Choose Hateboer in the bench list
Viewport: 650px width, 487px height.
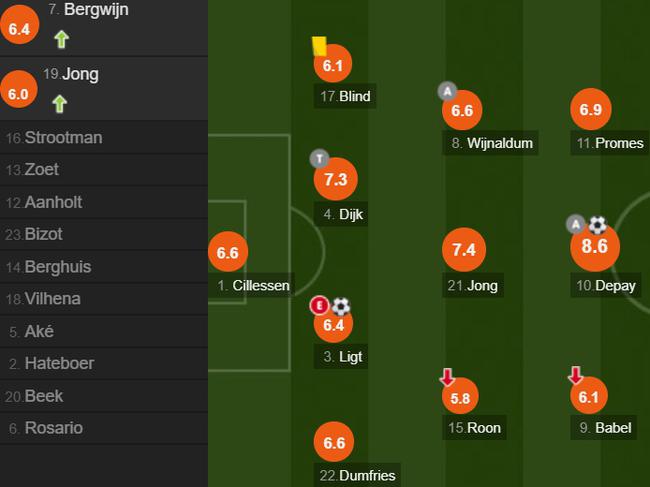[x=104, y=363]
